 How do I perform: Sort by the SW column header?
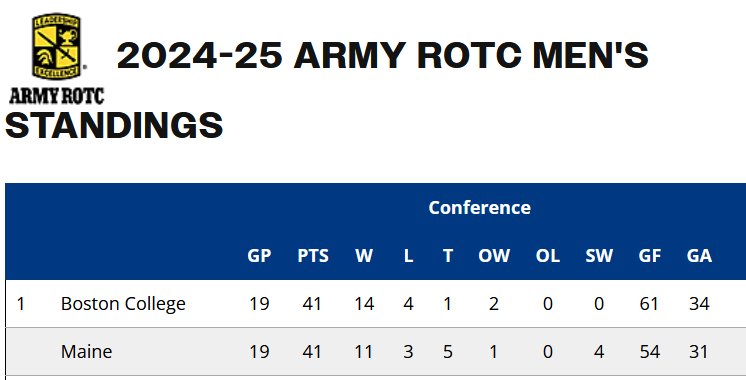[599, 255]
